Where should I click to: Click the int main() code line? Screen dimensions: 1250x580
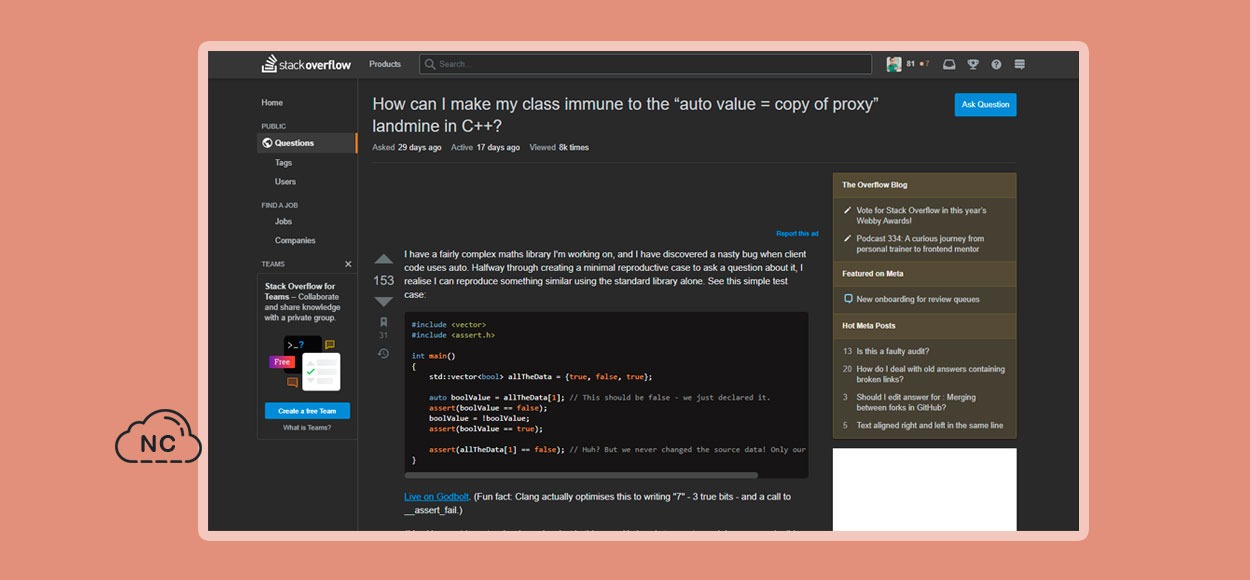point(433,355)
